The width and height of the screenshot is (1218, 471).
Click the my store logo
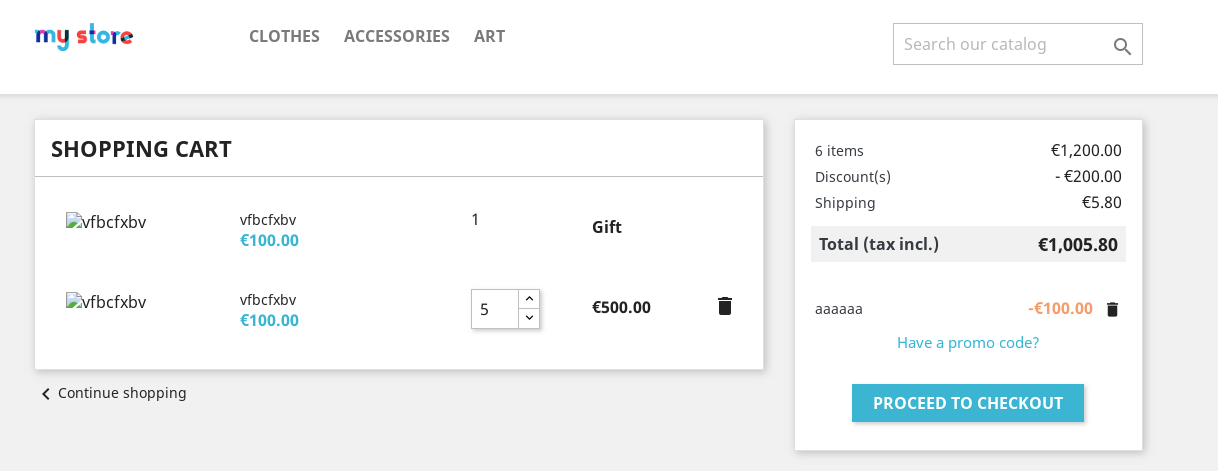point(84,37)
